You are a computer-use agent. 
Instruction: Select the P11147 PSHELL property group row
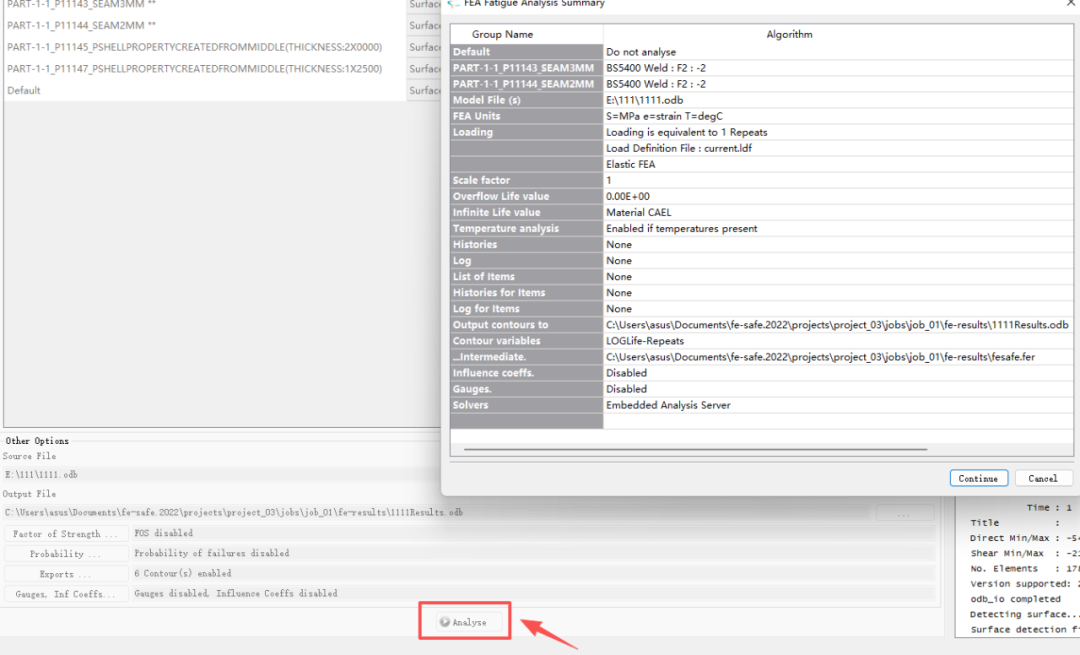[x=205, y=68]
